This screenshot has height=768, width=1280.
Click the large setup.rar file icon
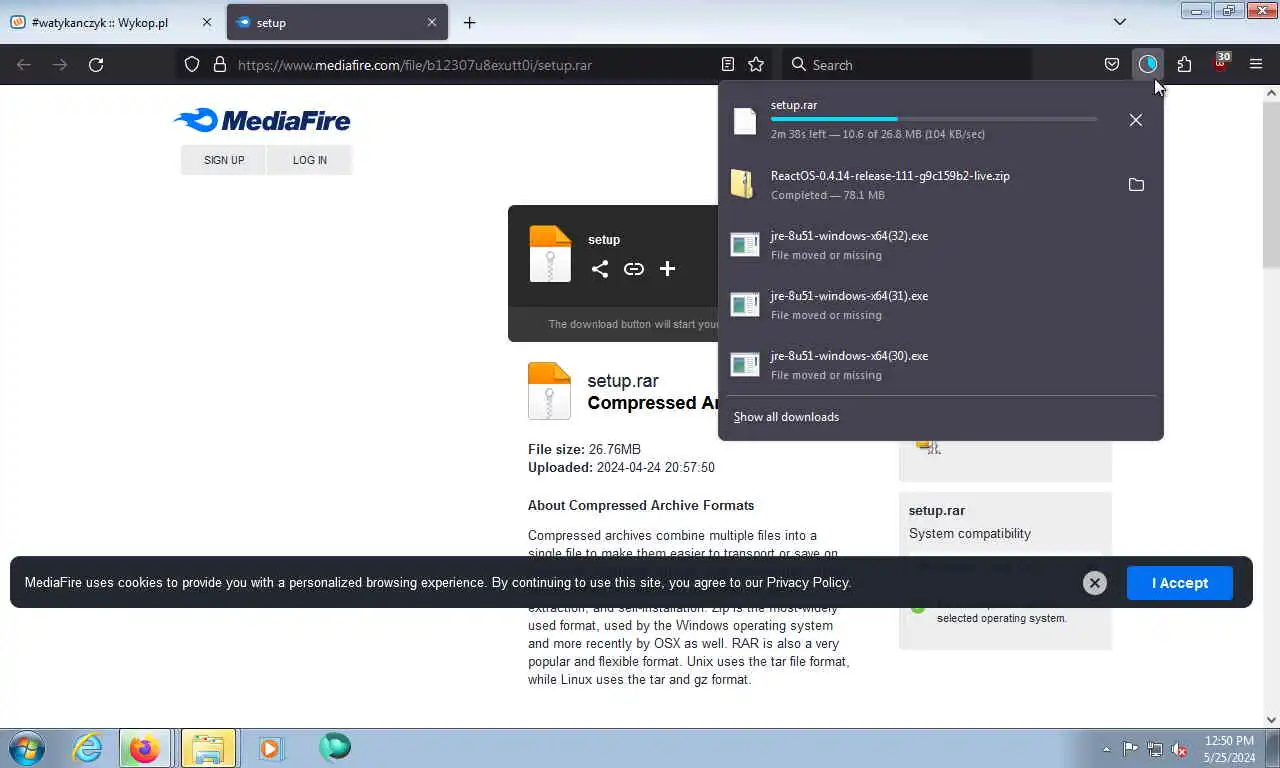549,390
